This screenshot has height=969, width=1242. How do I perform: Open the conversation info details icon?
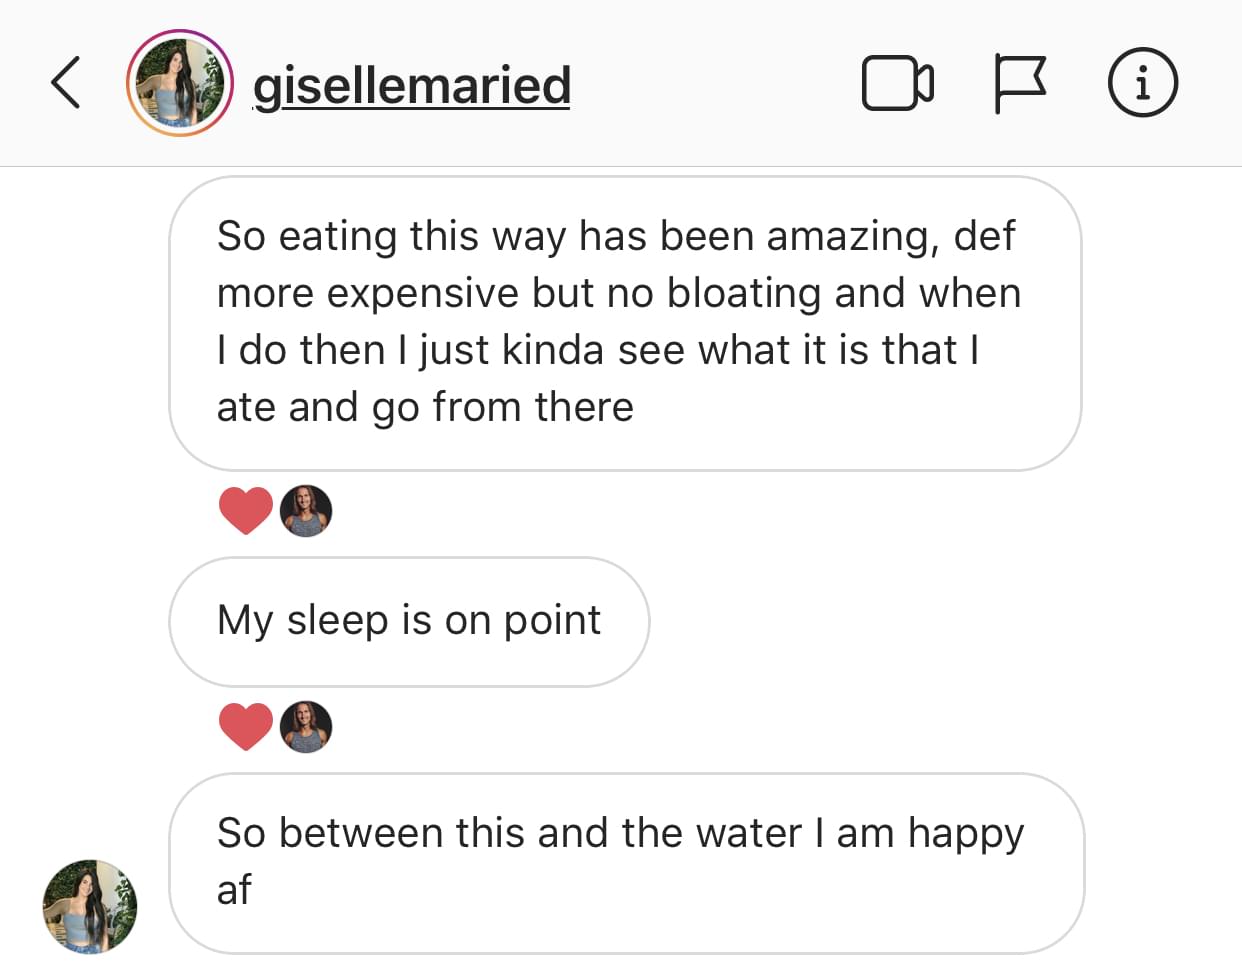pyautogui.click(x=1142, y=83)
